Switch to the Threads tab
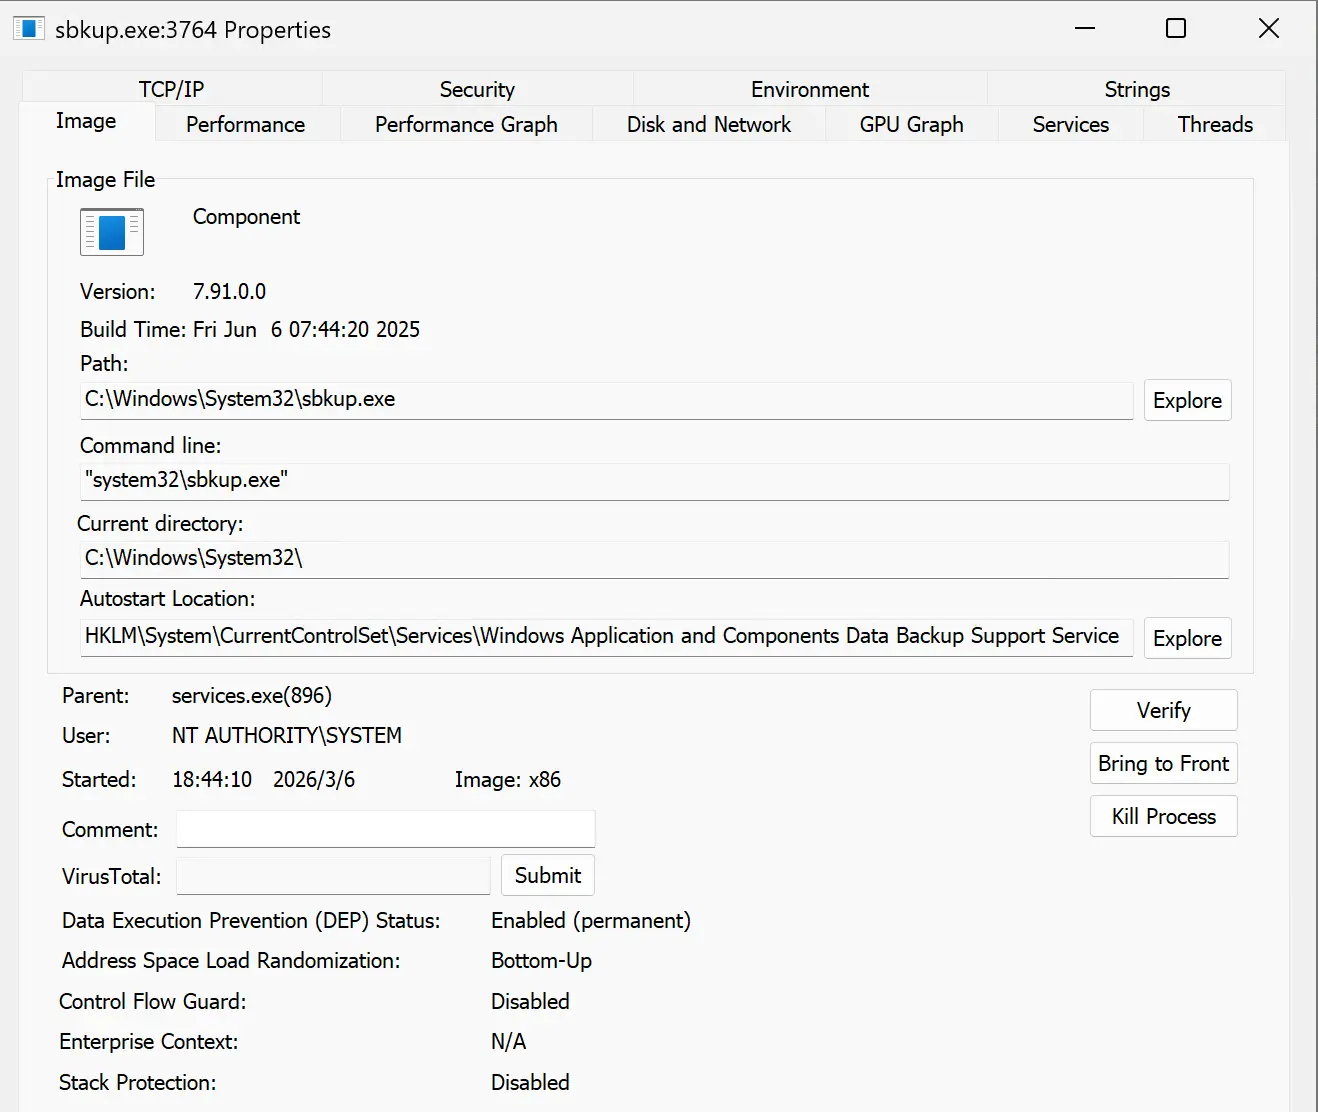 click(x=1214, y=125)
